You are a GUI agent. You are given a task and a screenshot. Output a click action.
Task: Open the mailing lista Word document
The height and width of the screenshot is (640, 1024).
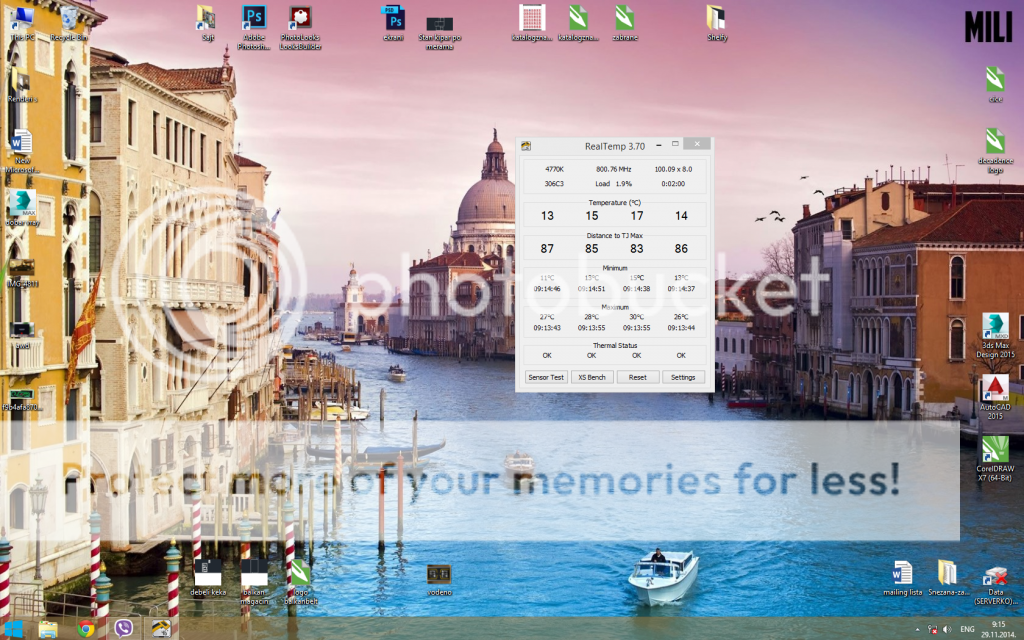[x=902, y=573]
